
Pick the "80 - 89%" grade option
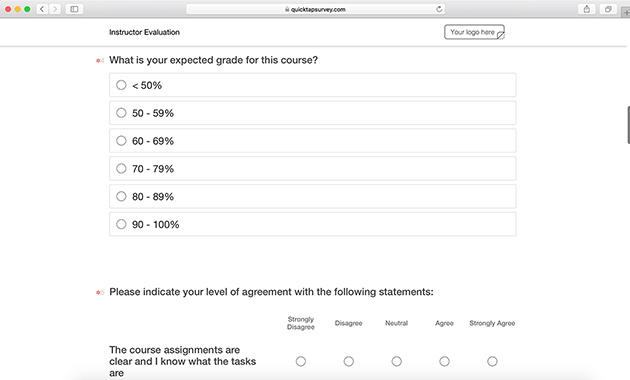pos(313,196)
